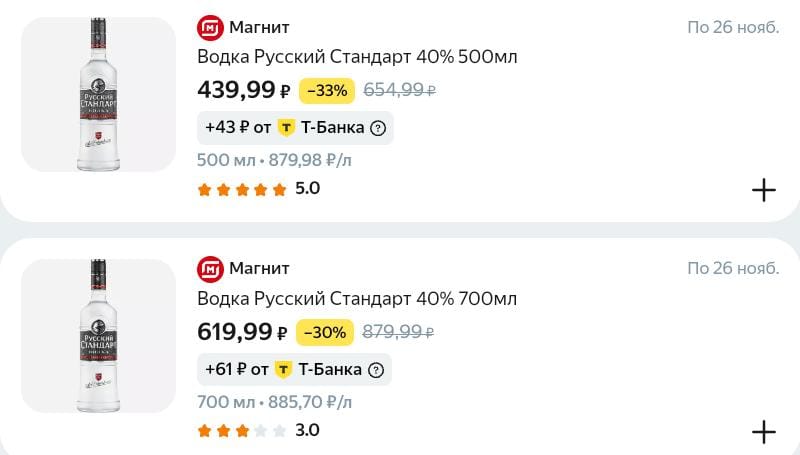Click the 3.0 star rating row

258,431
